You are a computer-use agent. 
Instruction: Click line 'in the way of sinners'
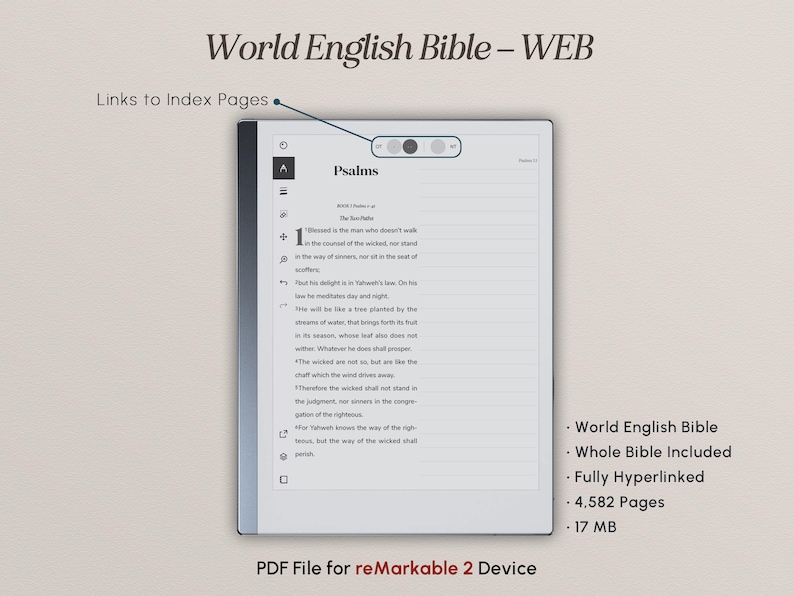click(356, 257)
